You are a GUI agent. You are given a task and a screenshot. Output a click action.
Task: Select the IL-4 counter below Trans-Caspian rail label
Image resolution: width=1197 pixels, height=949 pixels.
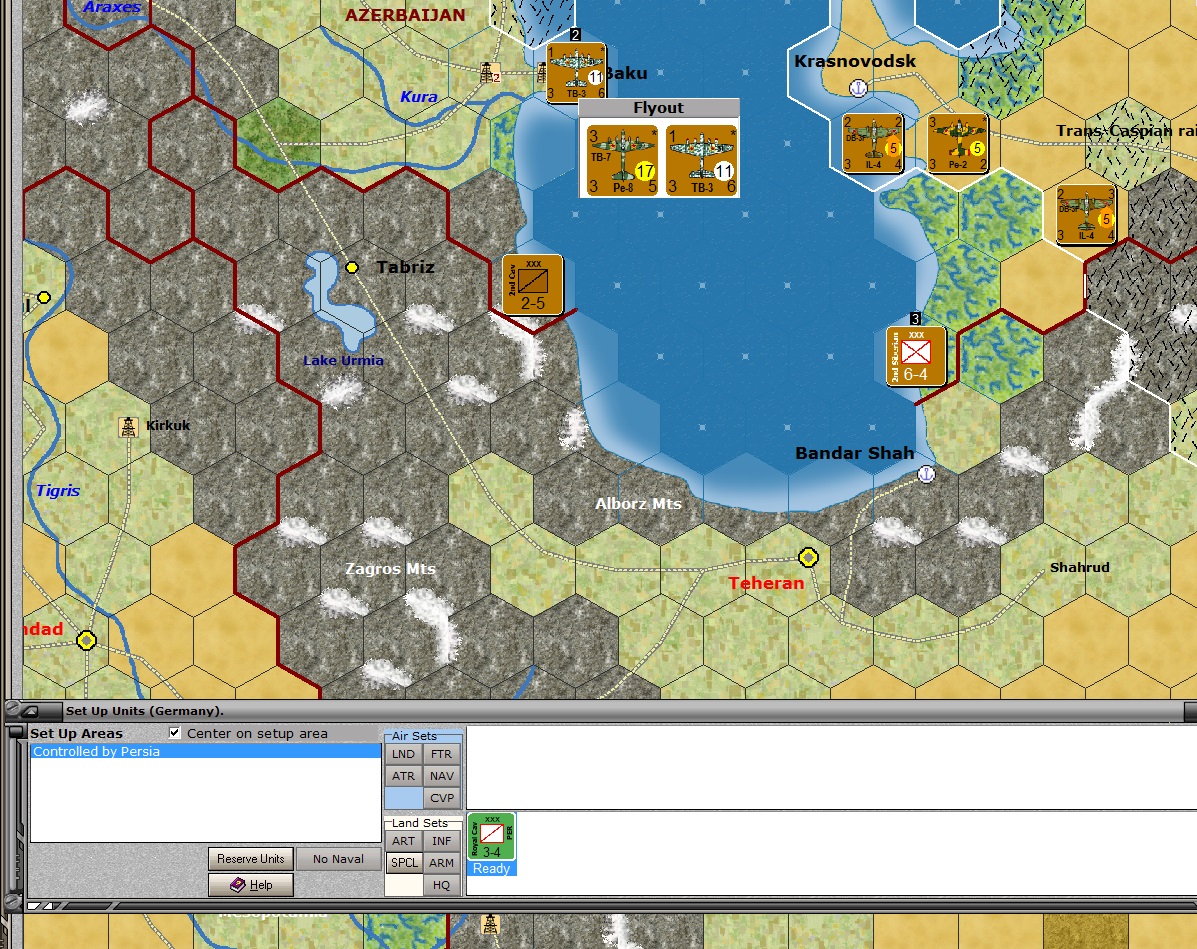click(x=1086, y=215)
